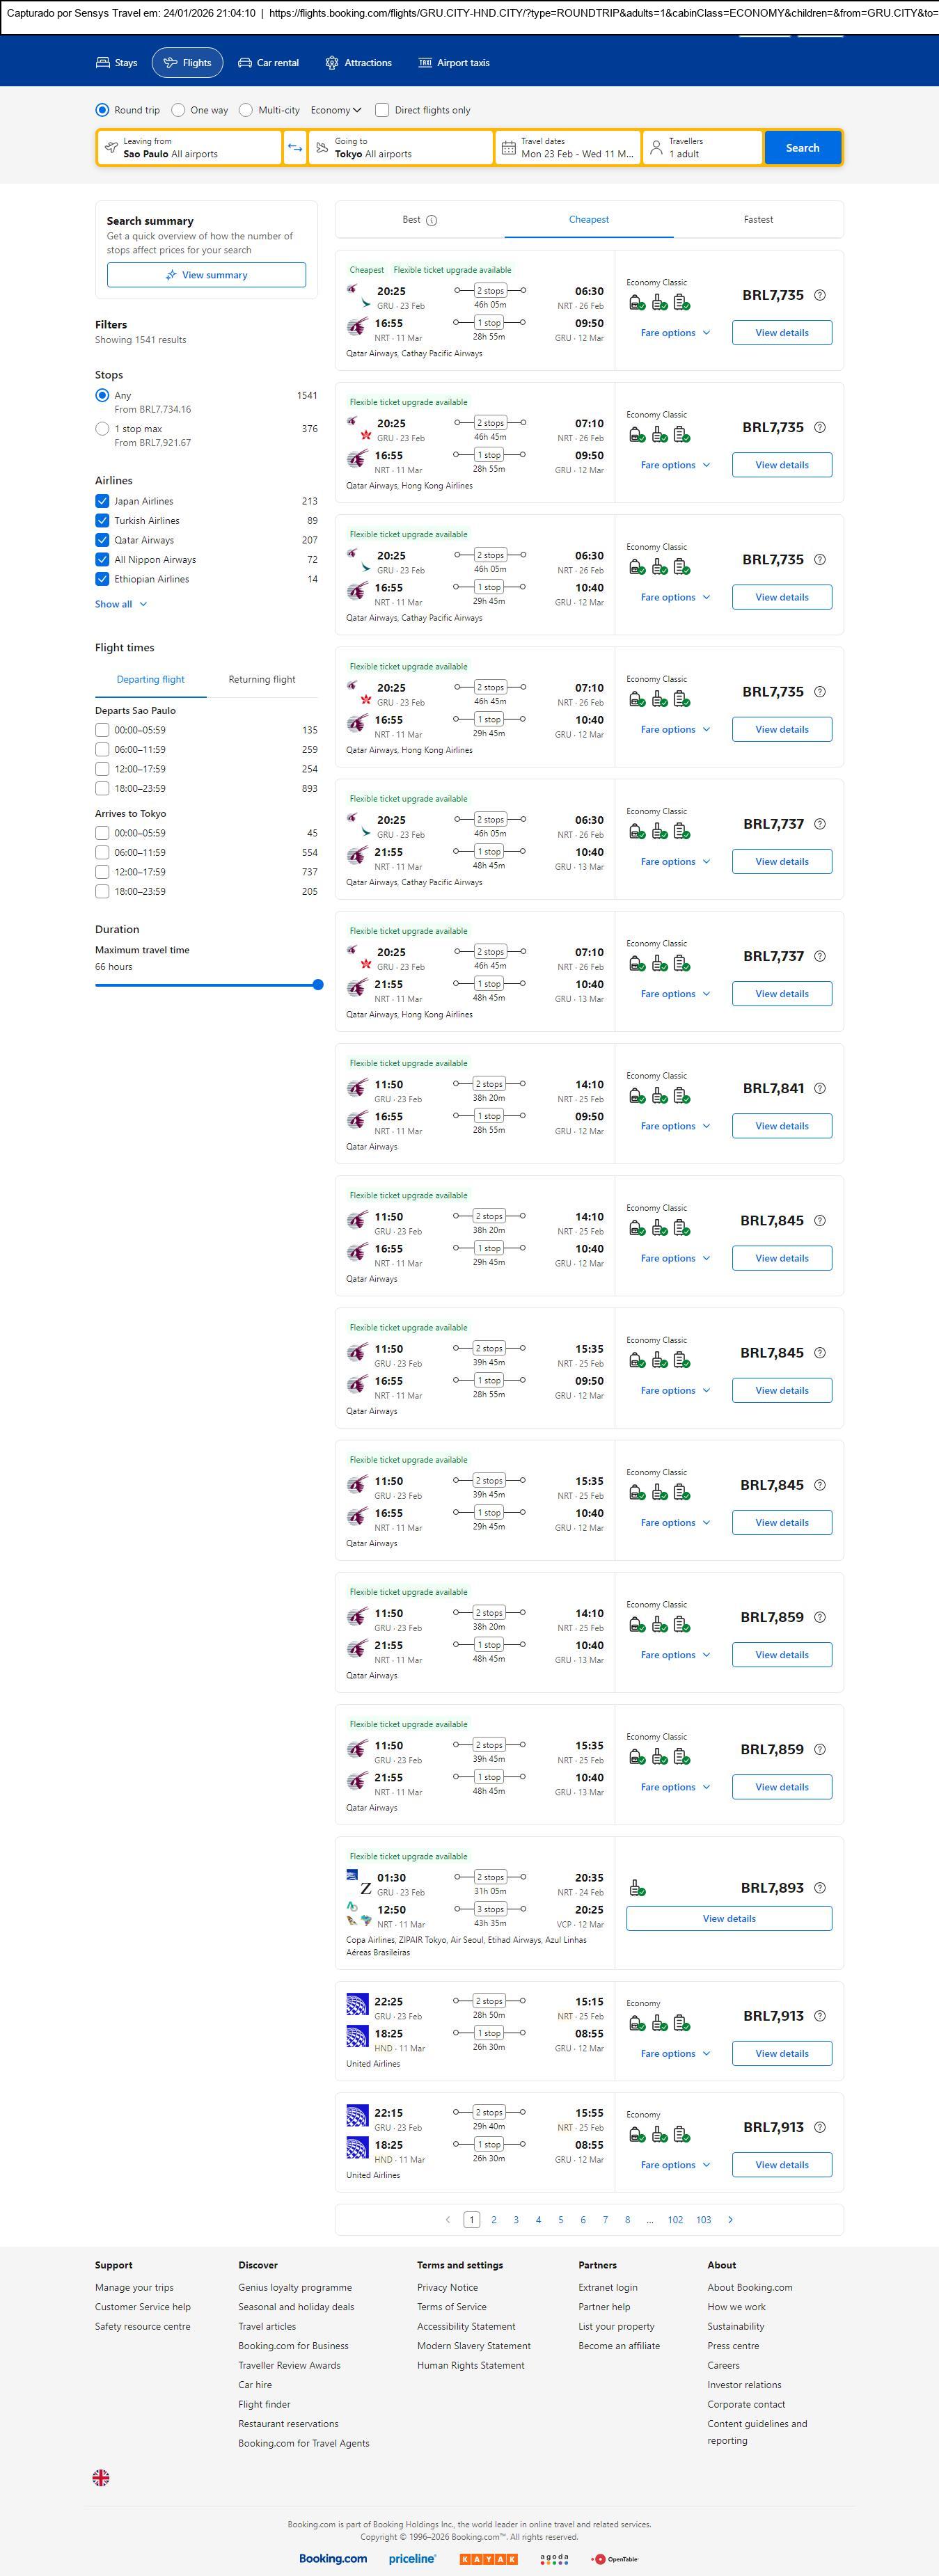The height and width of the screenshot is (2576, 939).
Task: Expand Fare options for the BRL7,913 United flight
Action: (675, 2053)
